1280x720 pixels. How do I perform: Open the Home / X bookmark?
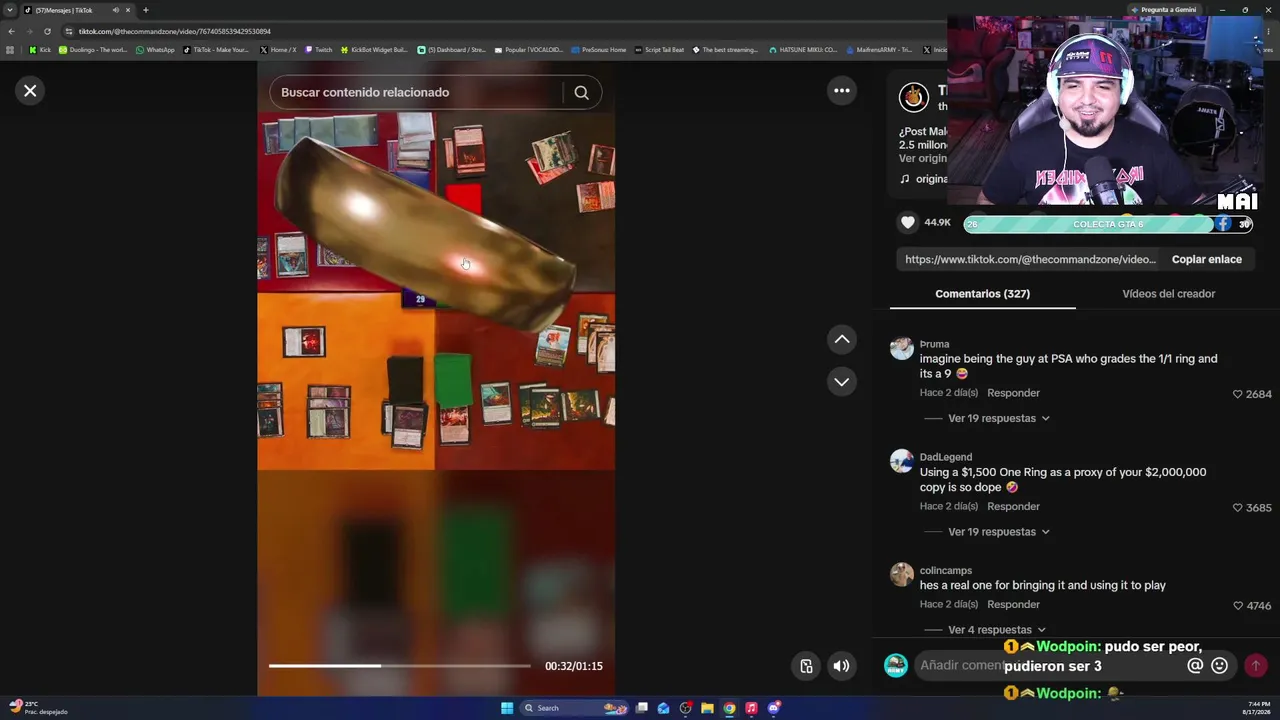click(278, 49)
